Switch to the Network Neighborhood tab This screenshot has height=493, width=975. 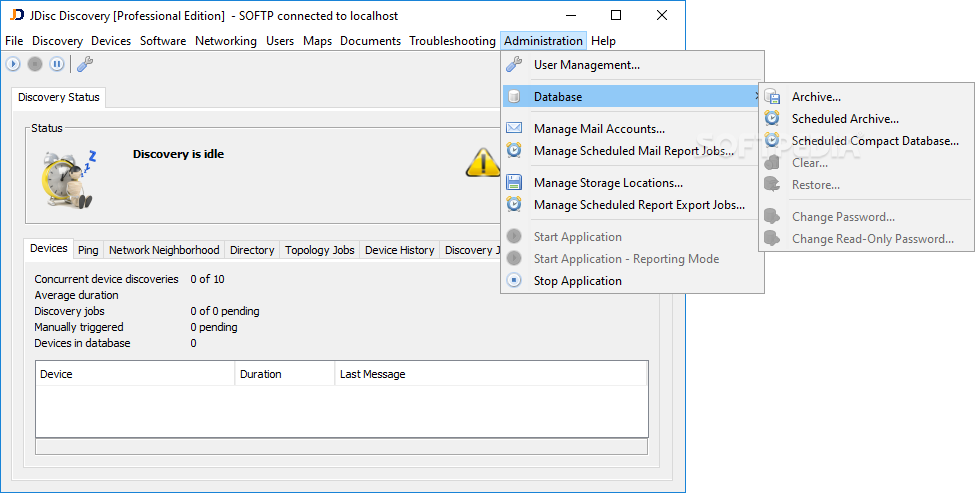click(x=164, y=250)
